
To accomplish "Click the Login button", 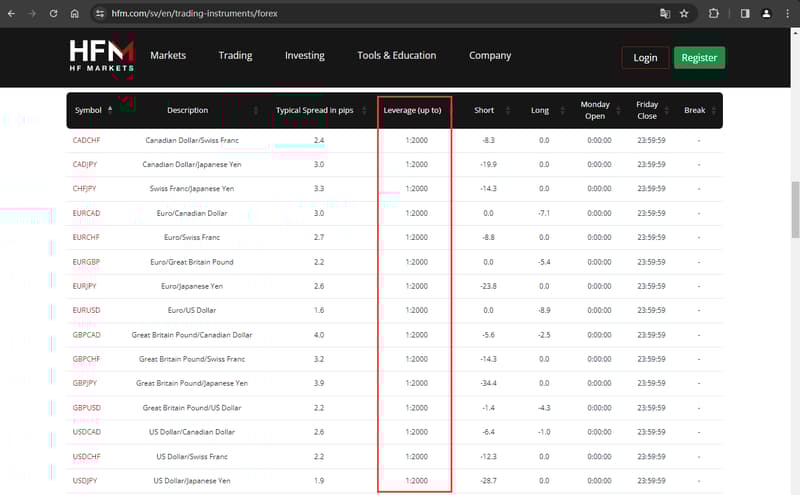I will (x=645, y=58).
